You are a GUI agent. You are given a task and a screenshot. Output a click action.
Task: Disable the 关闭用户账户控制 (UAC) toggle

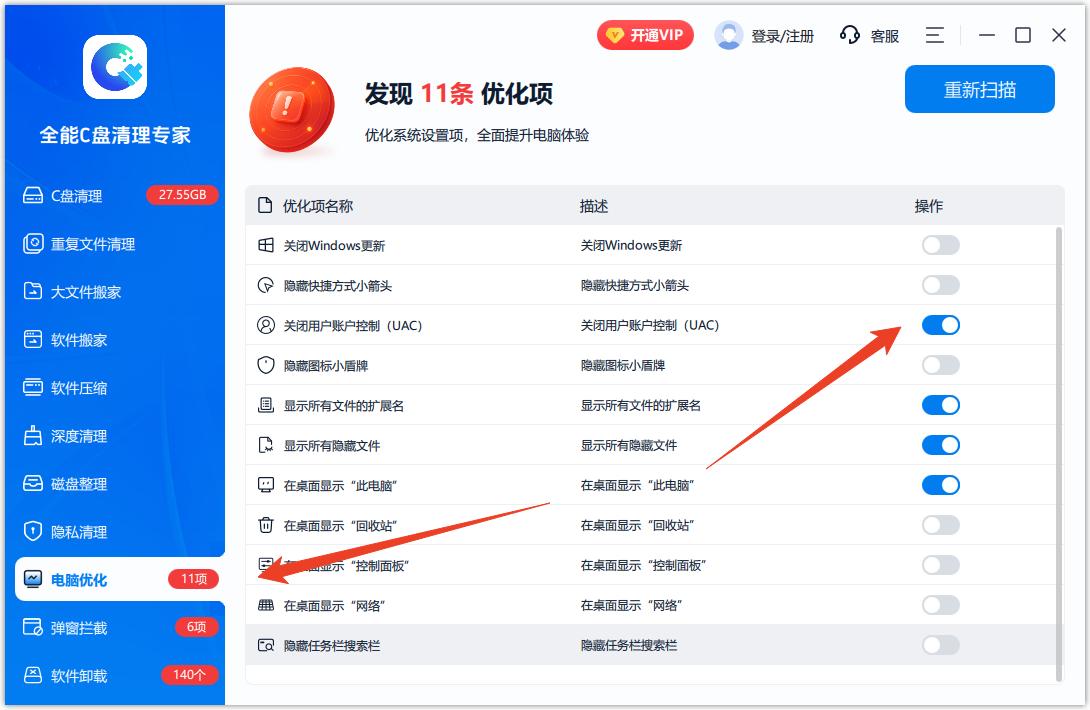point(940,324)
